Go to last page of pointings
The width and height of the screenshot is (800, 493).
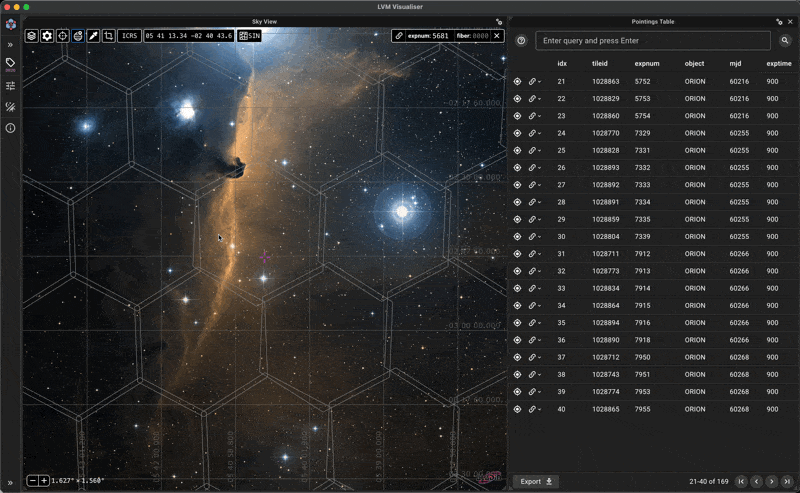[x=787, y=481]
